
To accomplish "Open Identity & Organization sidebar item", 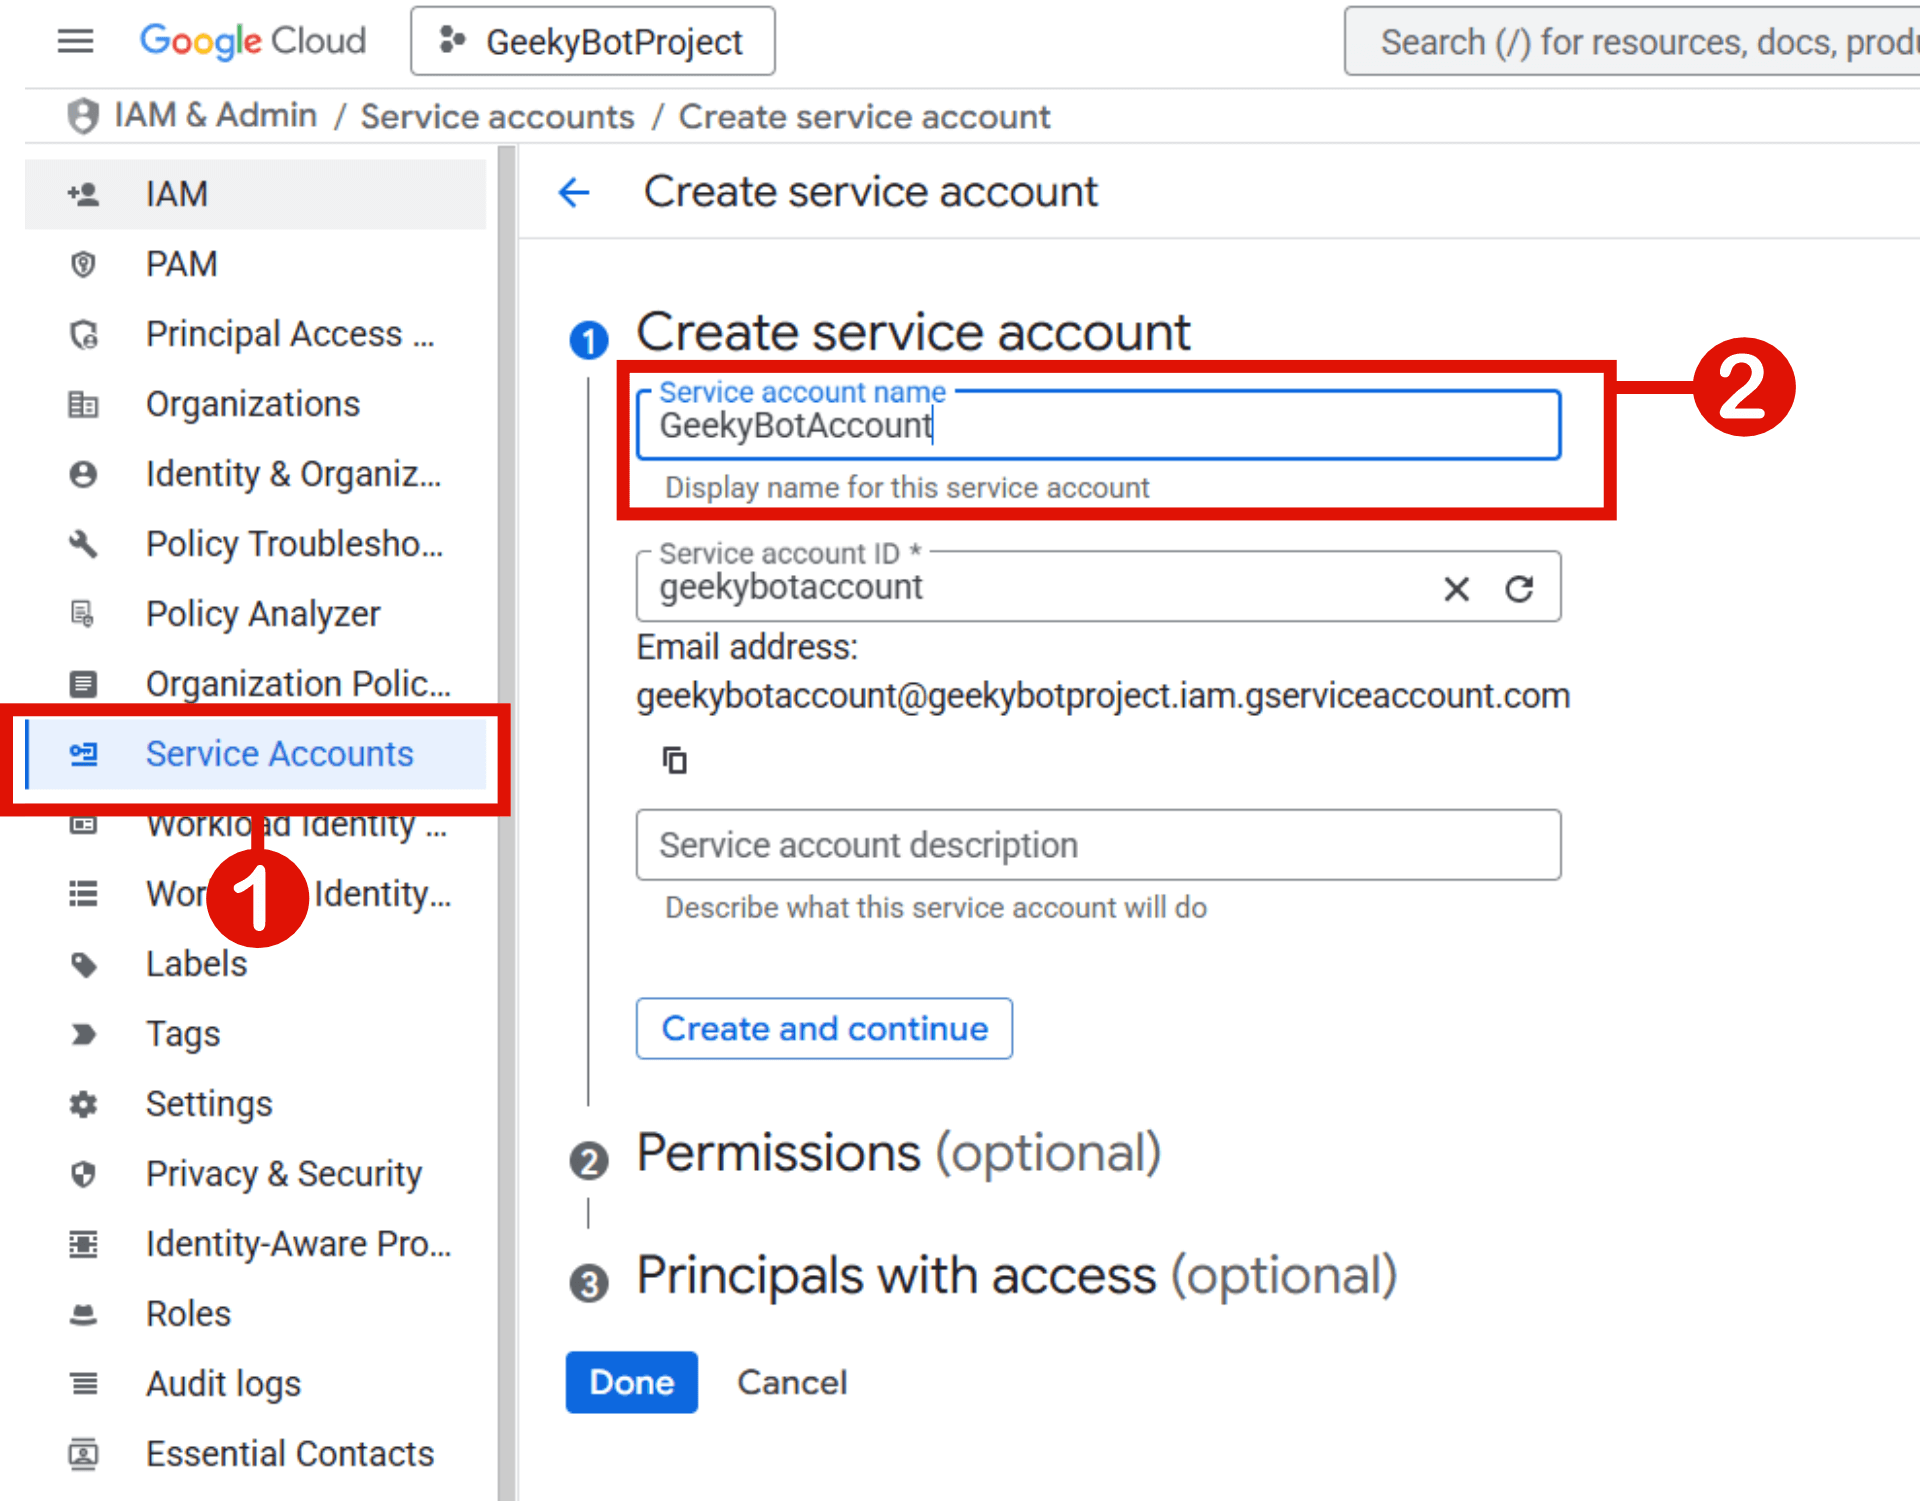I will click(255, 474).
